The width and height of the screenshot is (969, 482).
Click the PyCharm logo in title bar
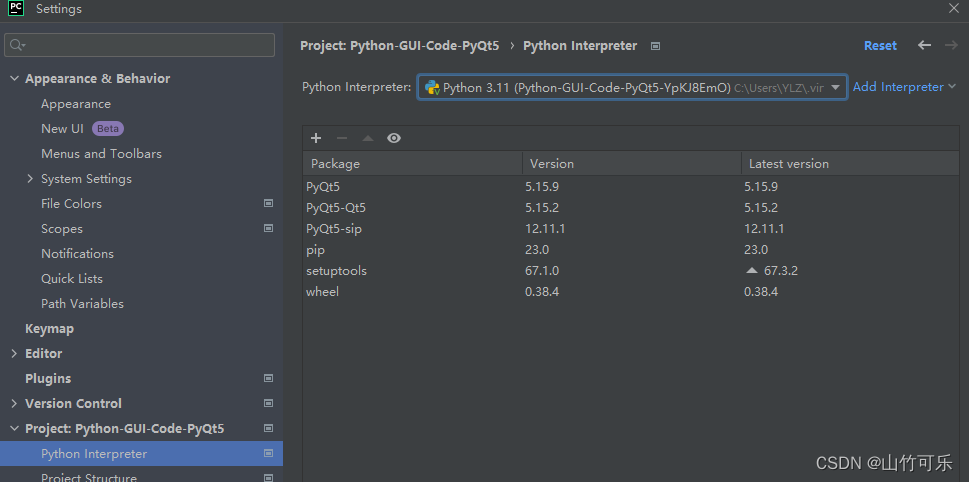pos(16,8)
